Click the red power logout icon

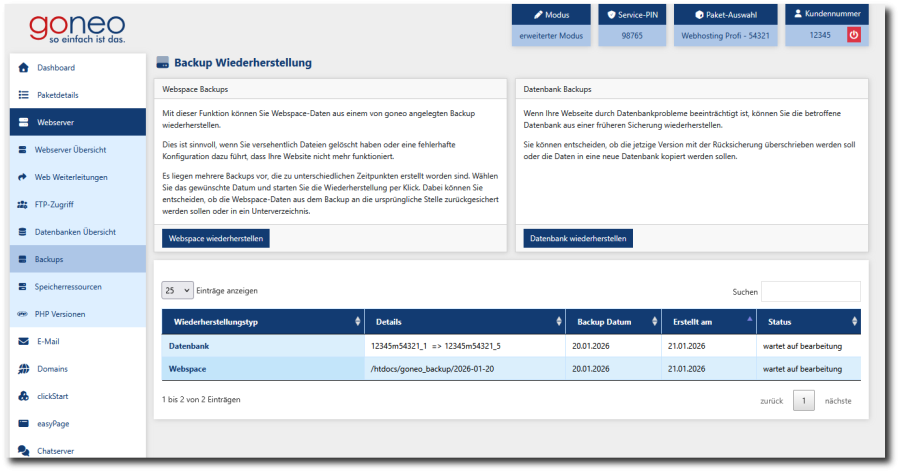pos(854,35)
